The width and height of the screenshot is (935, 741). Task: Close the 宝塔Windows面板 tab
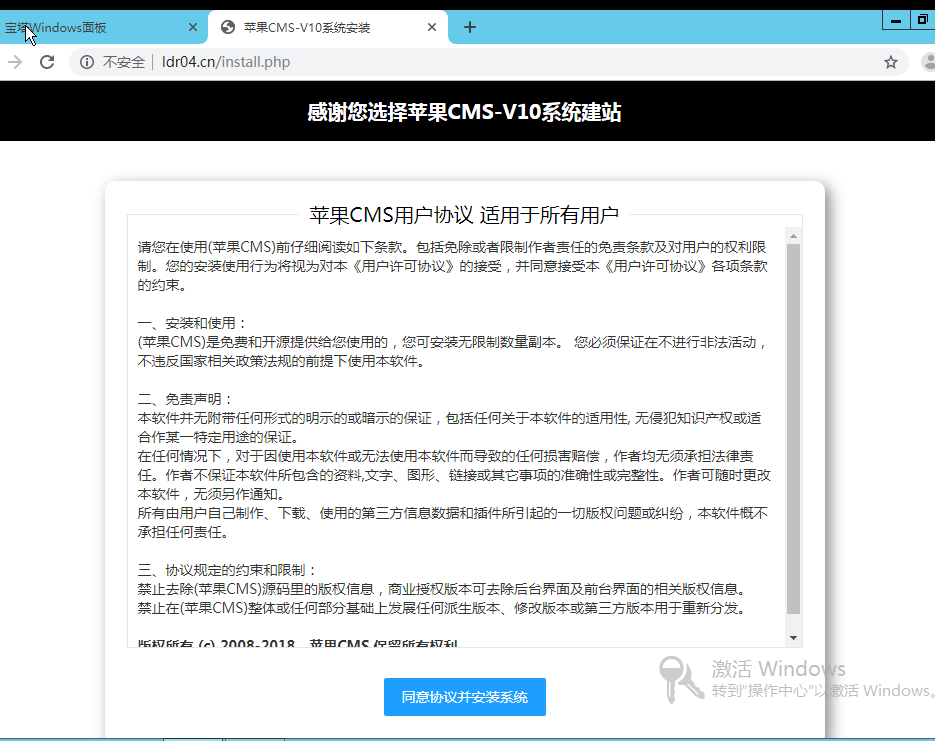point(193,27)
